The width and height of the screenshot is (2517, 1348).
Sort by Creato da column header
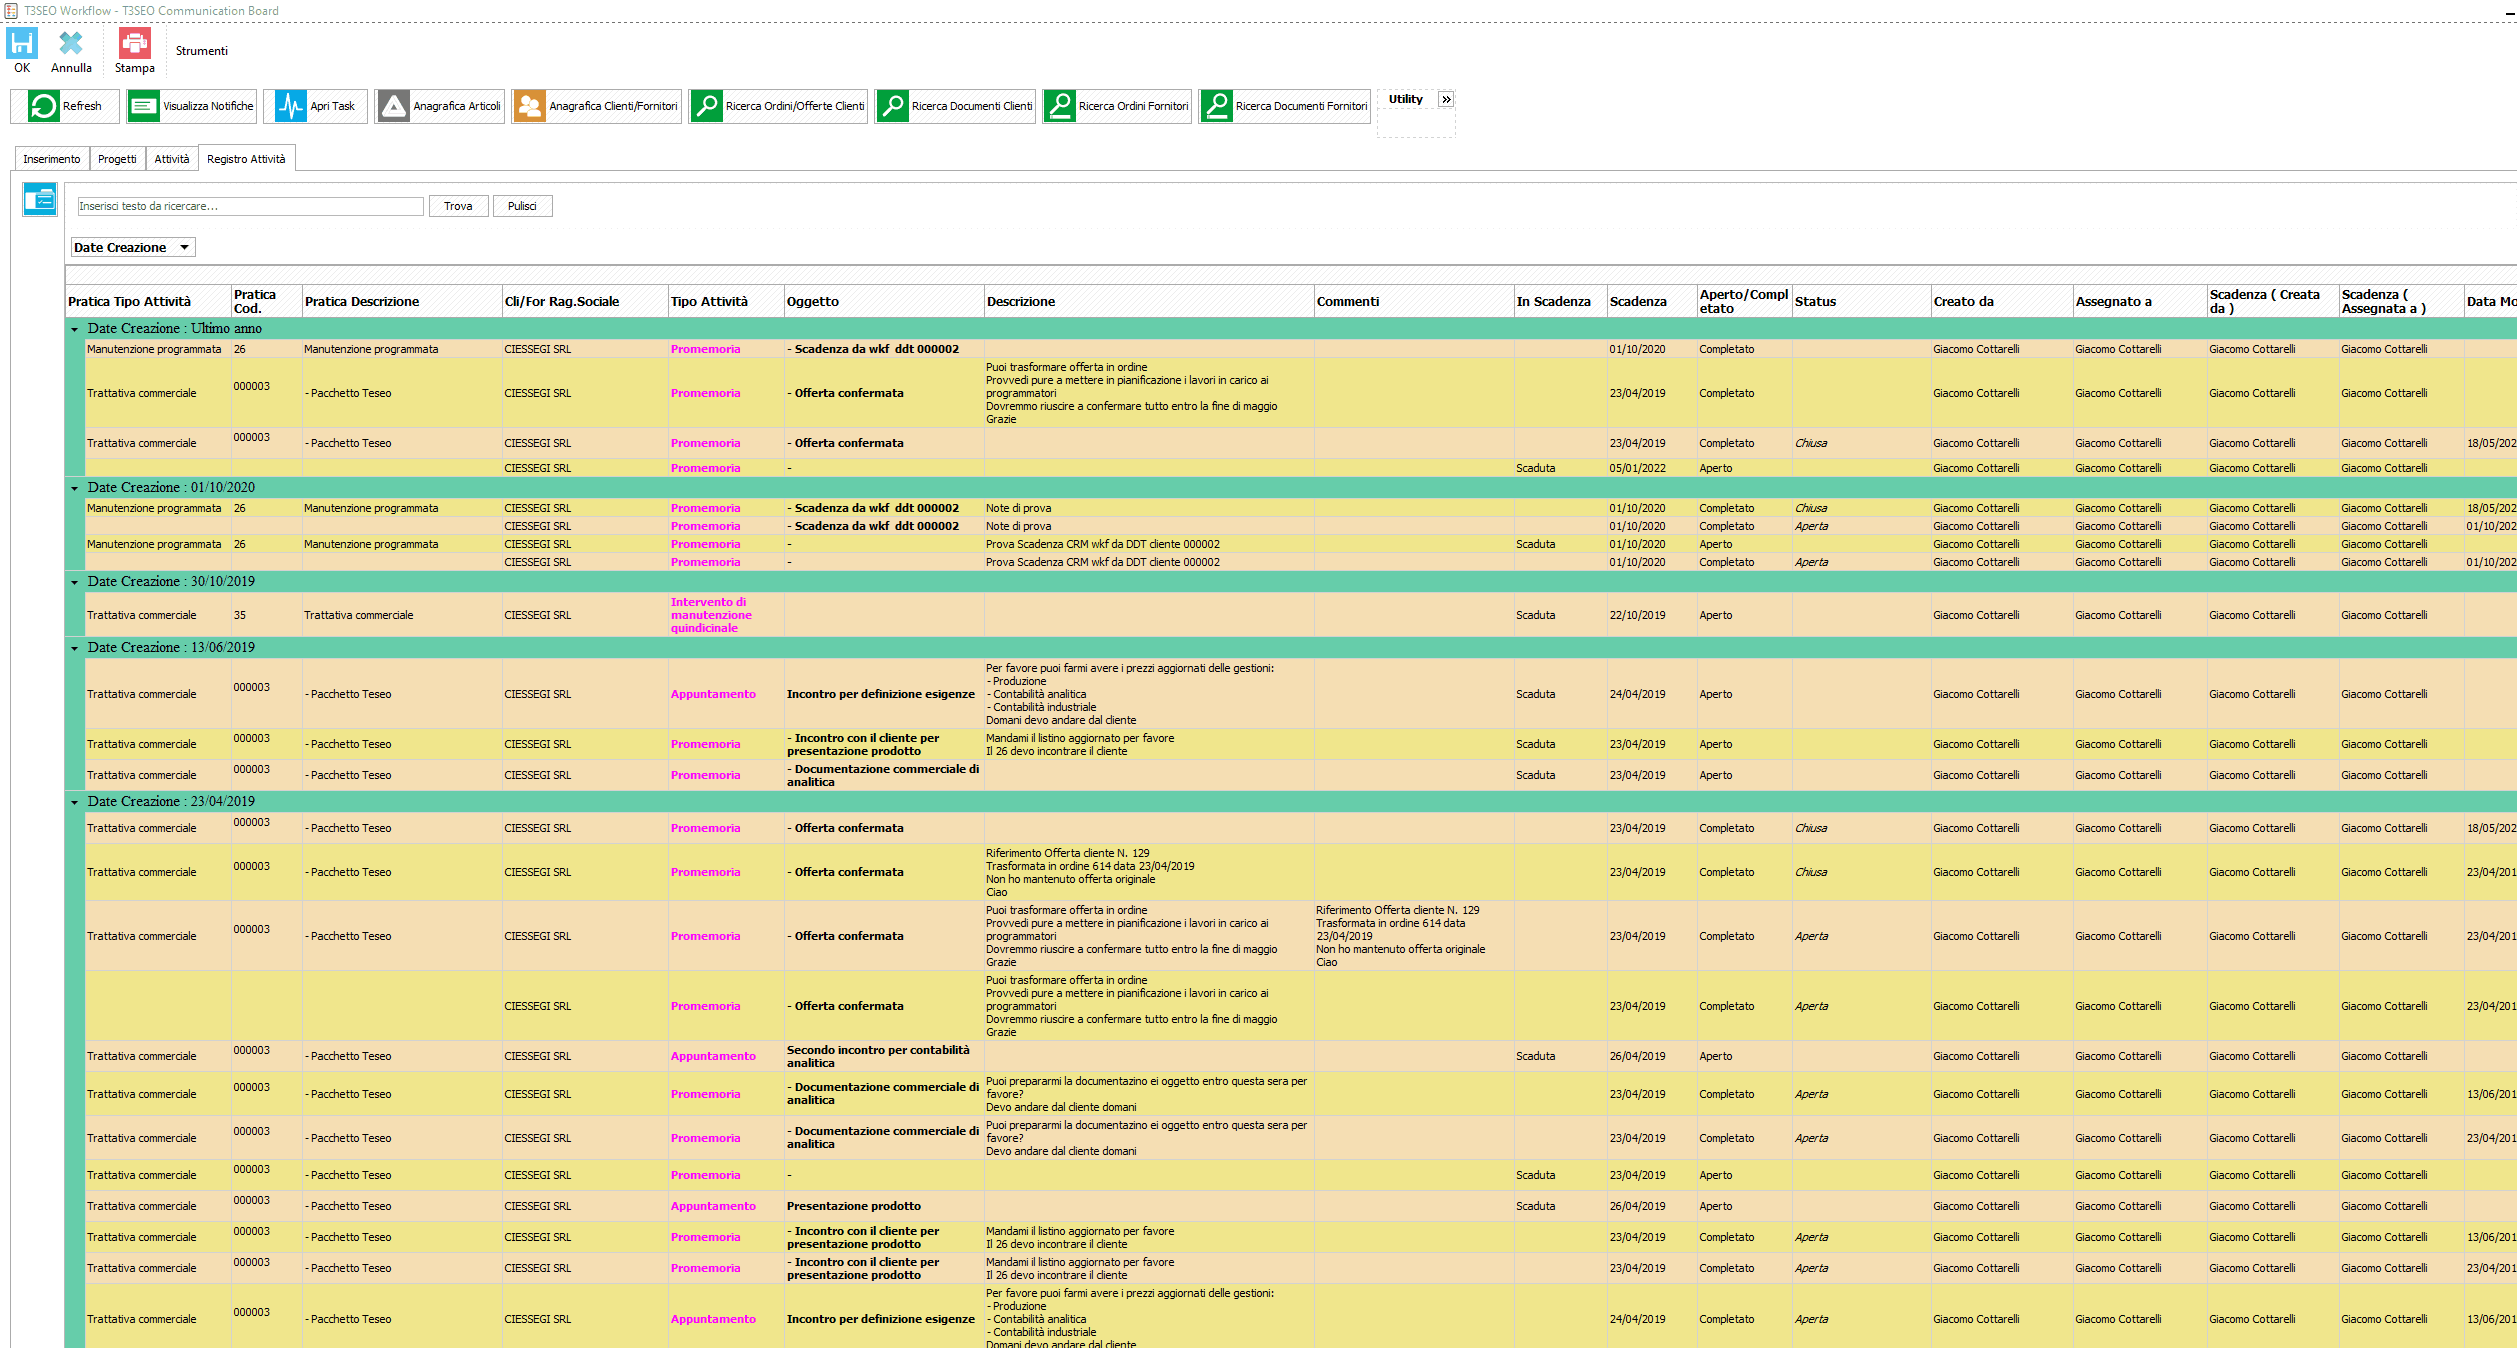2002,301
